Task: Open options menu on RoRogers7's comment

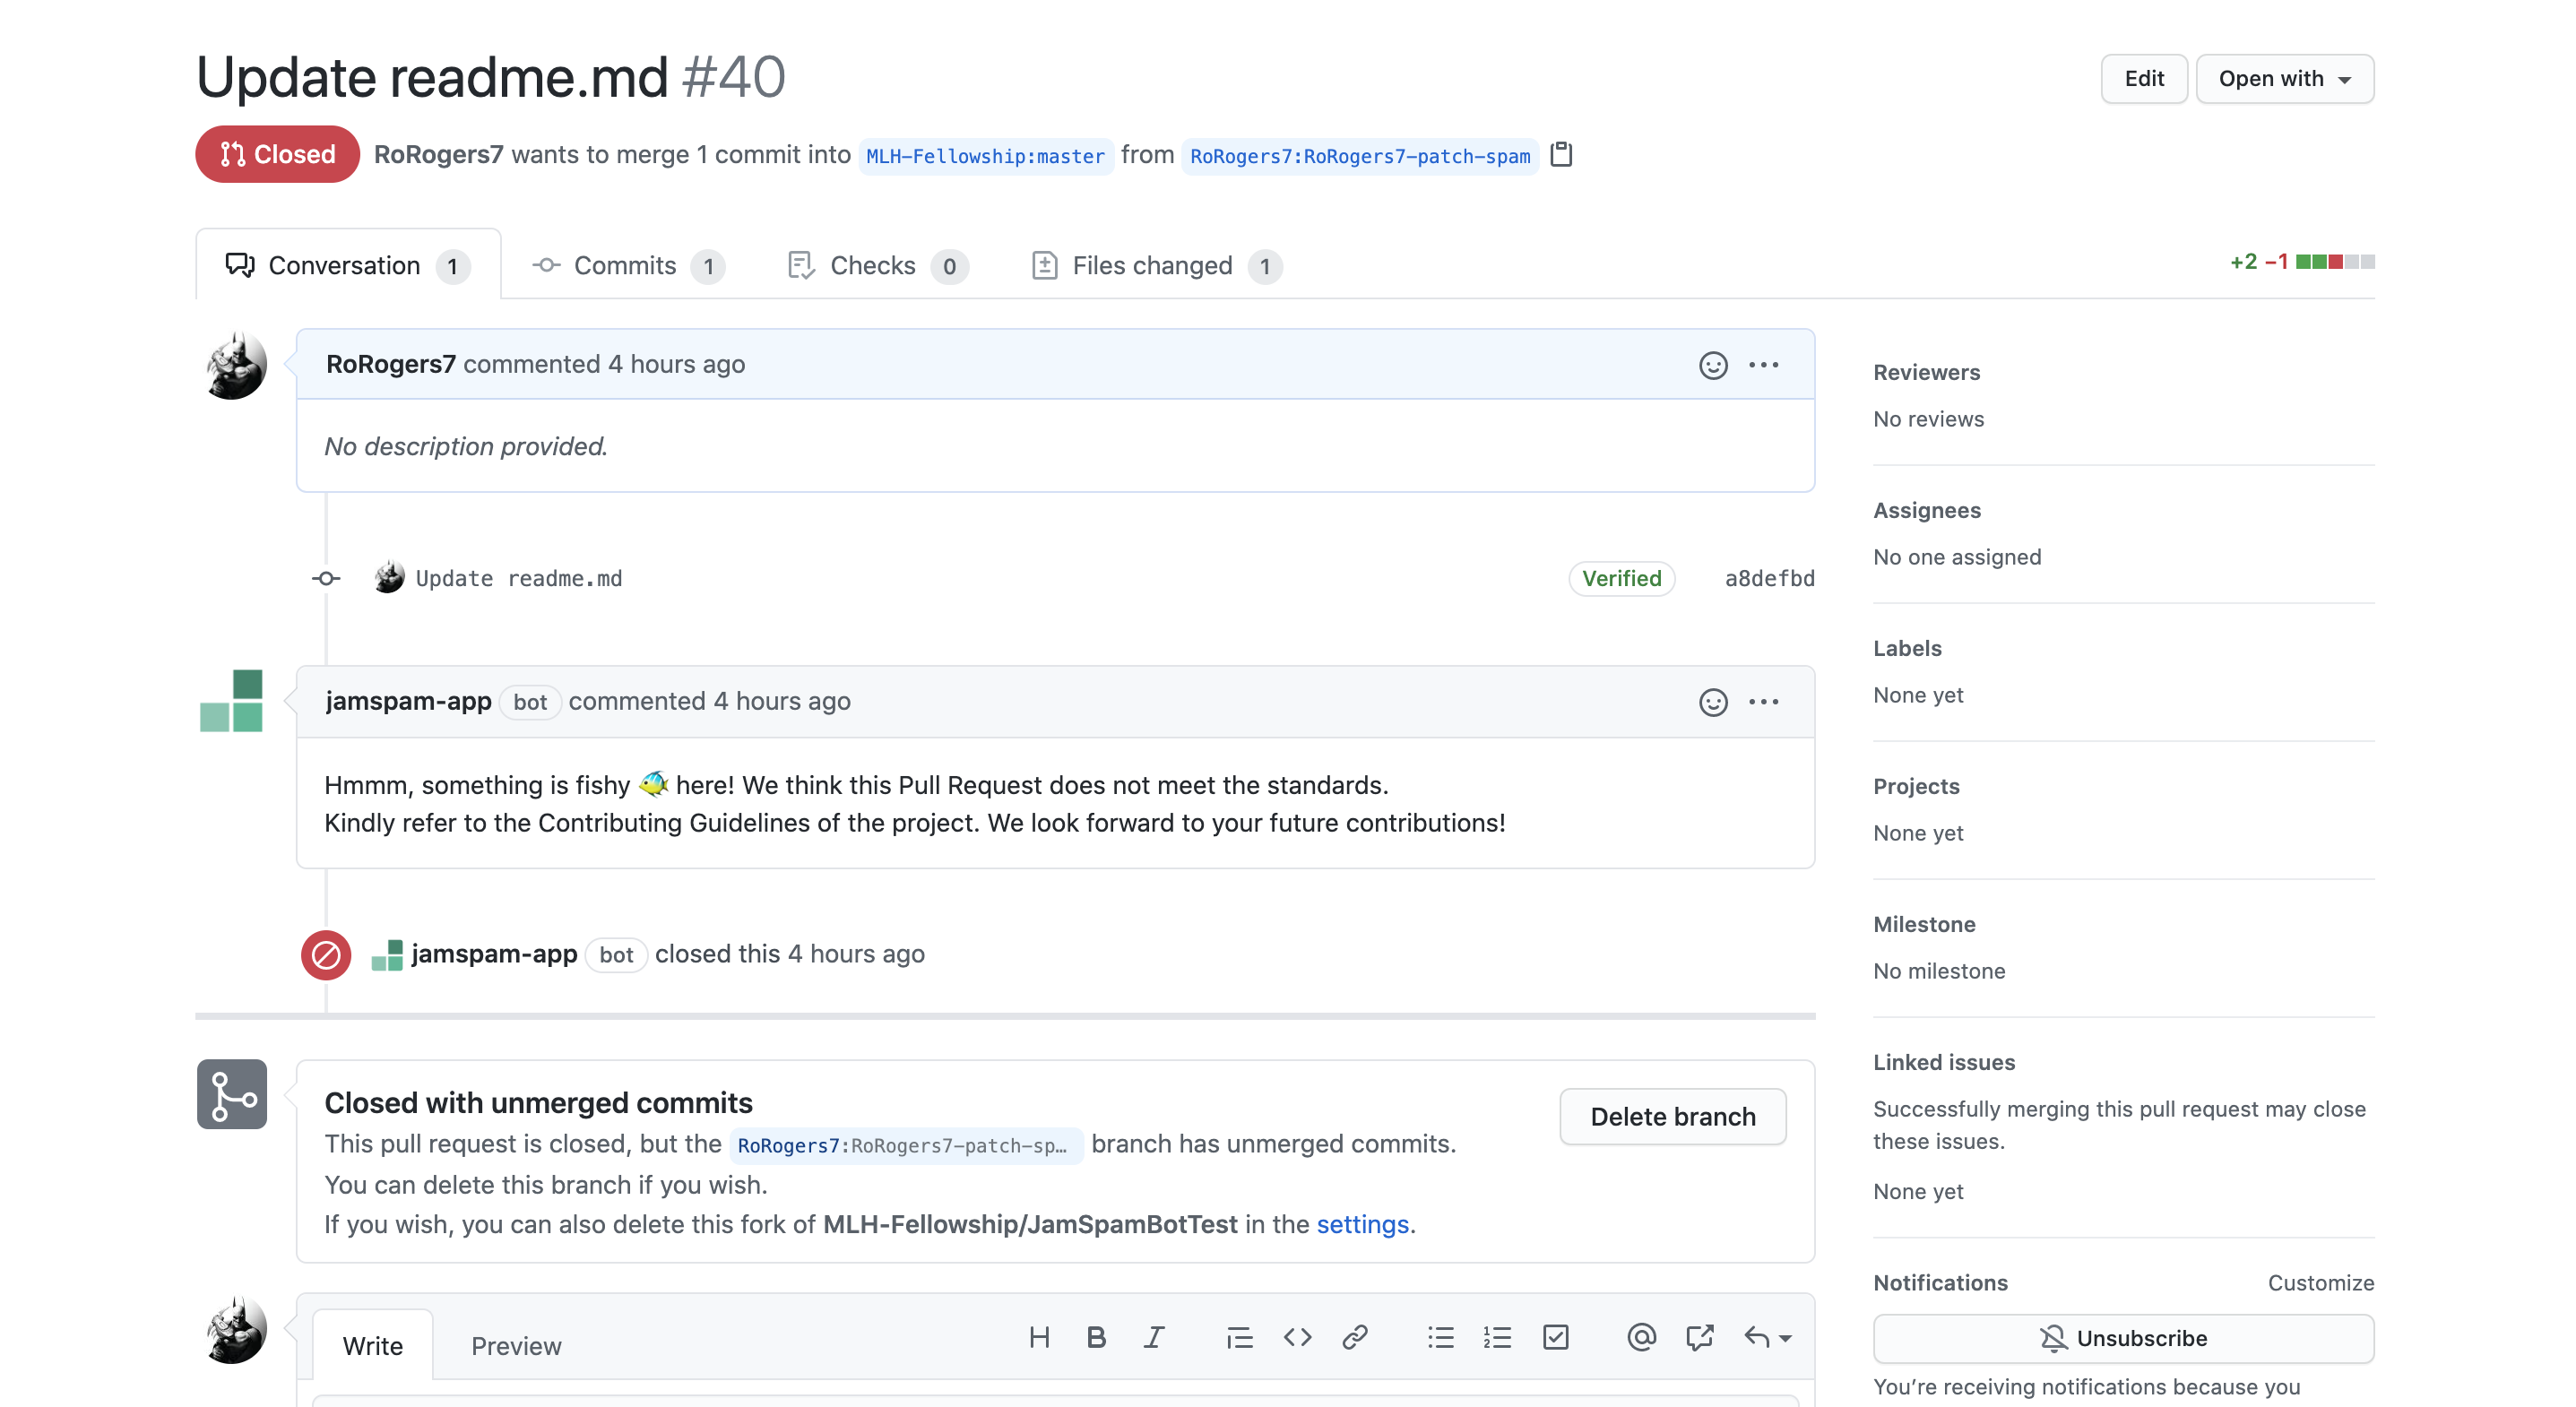Action: tap(1764, 365)
